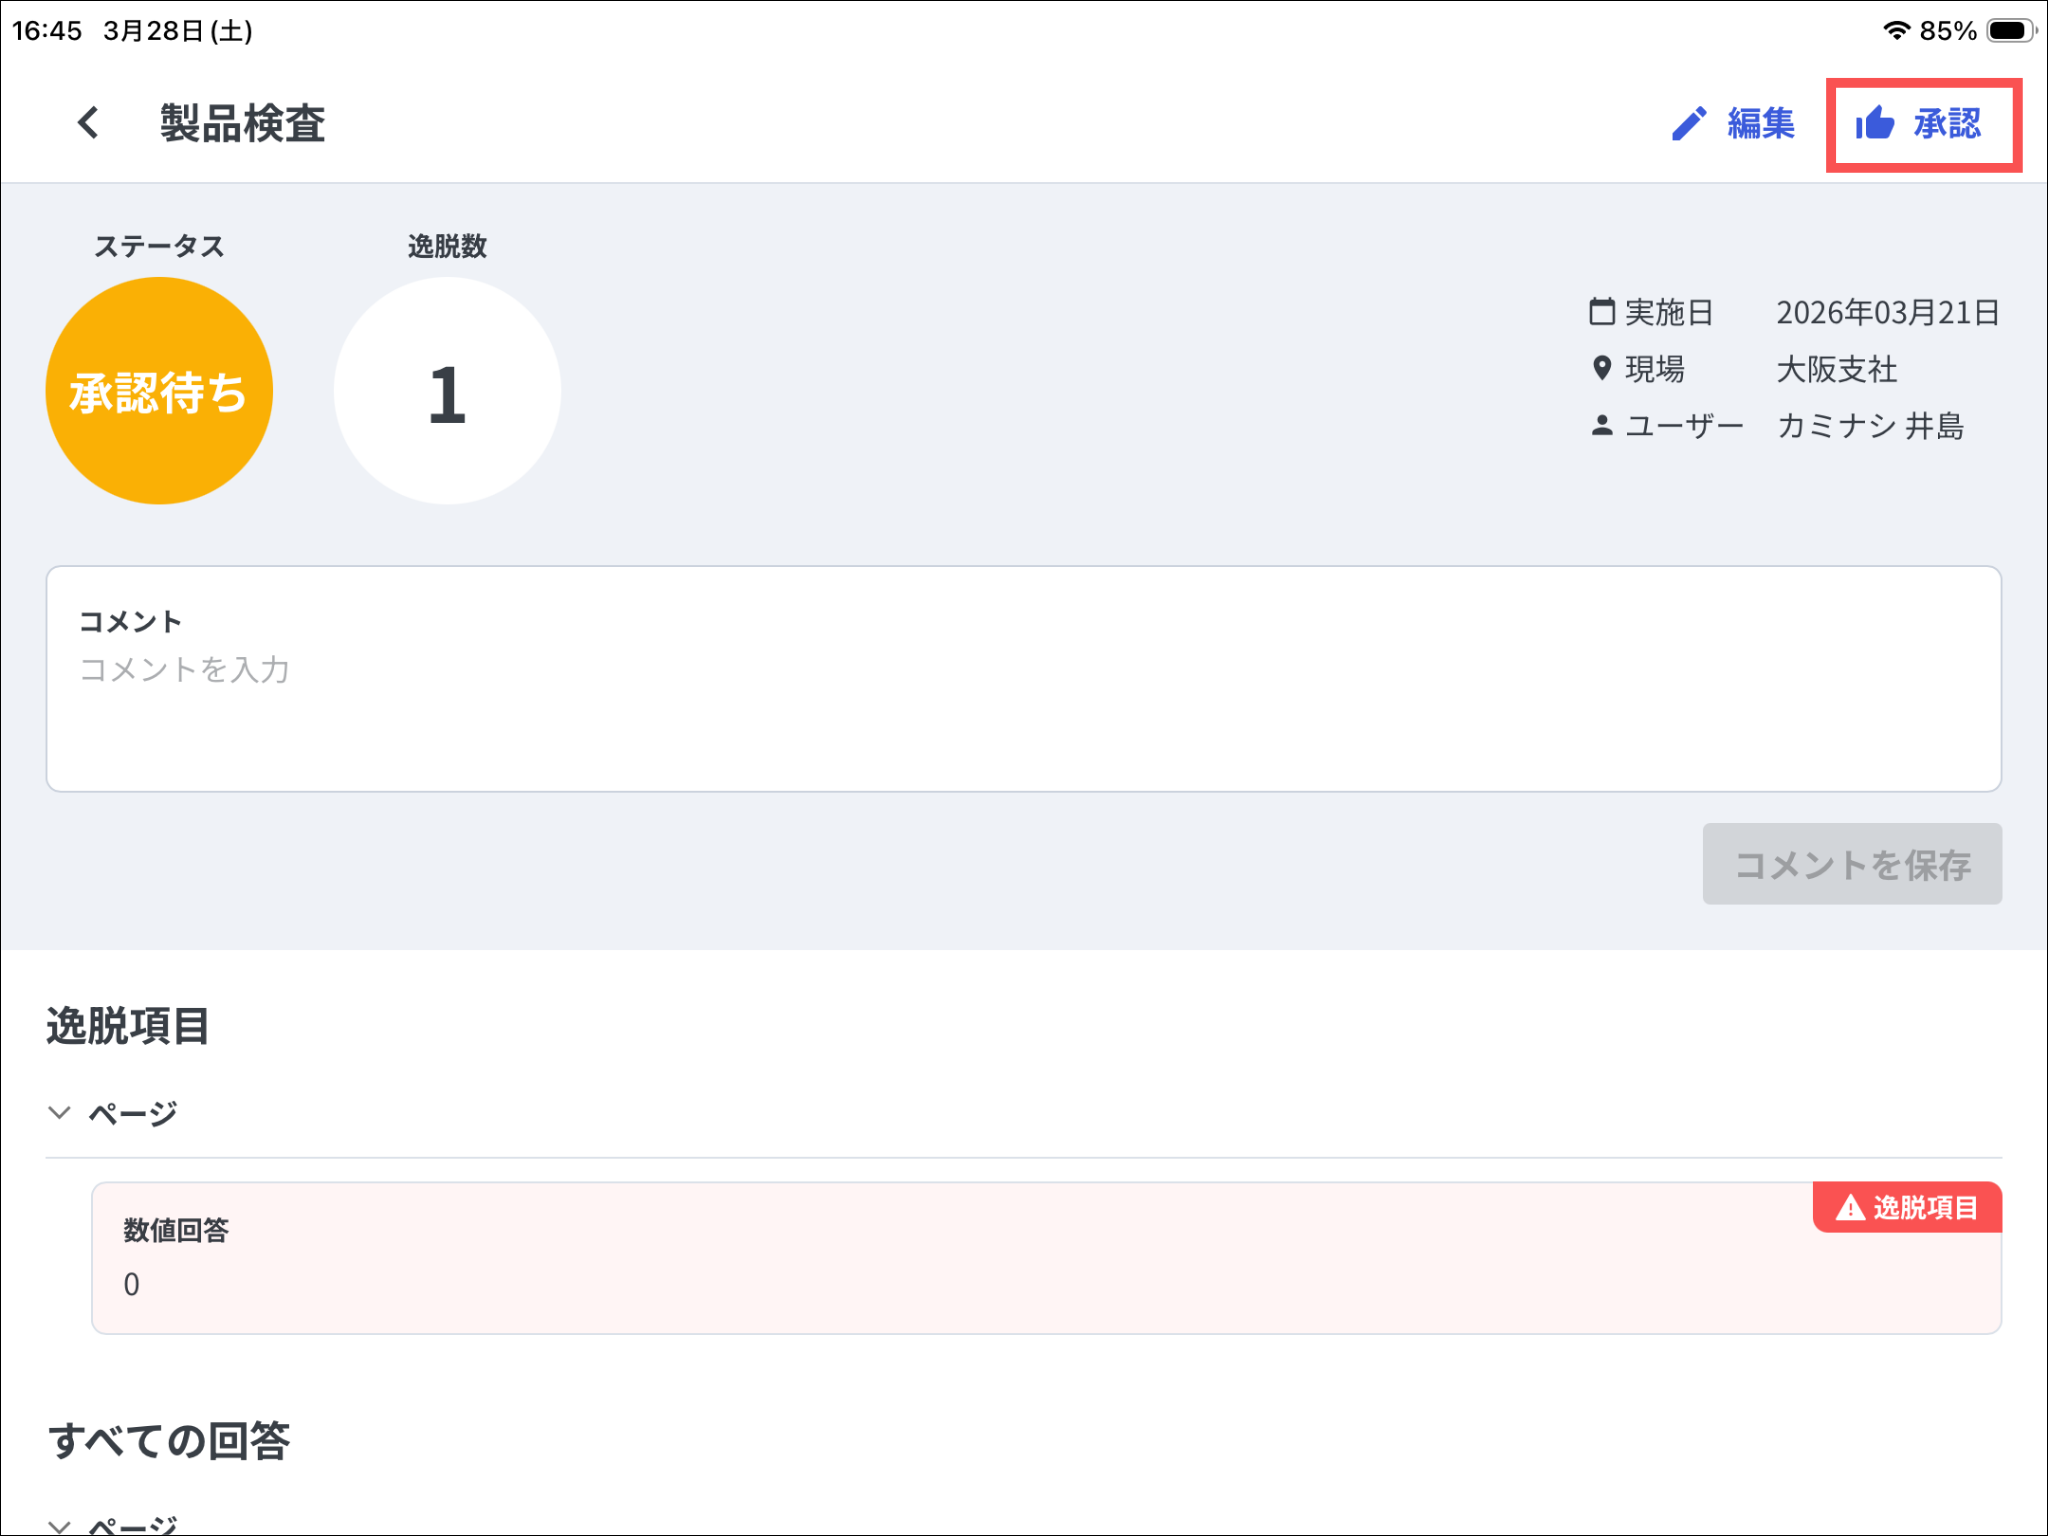Click the calendar icon beside 実施日

[x=1601, y=312]
